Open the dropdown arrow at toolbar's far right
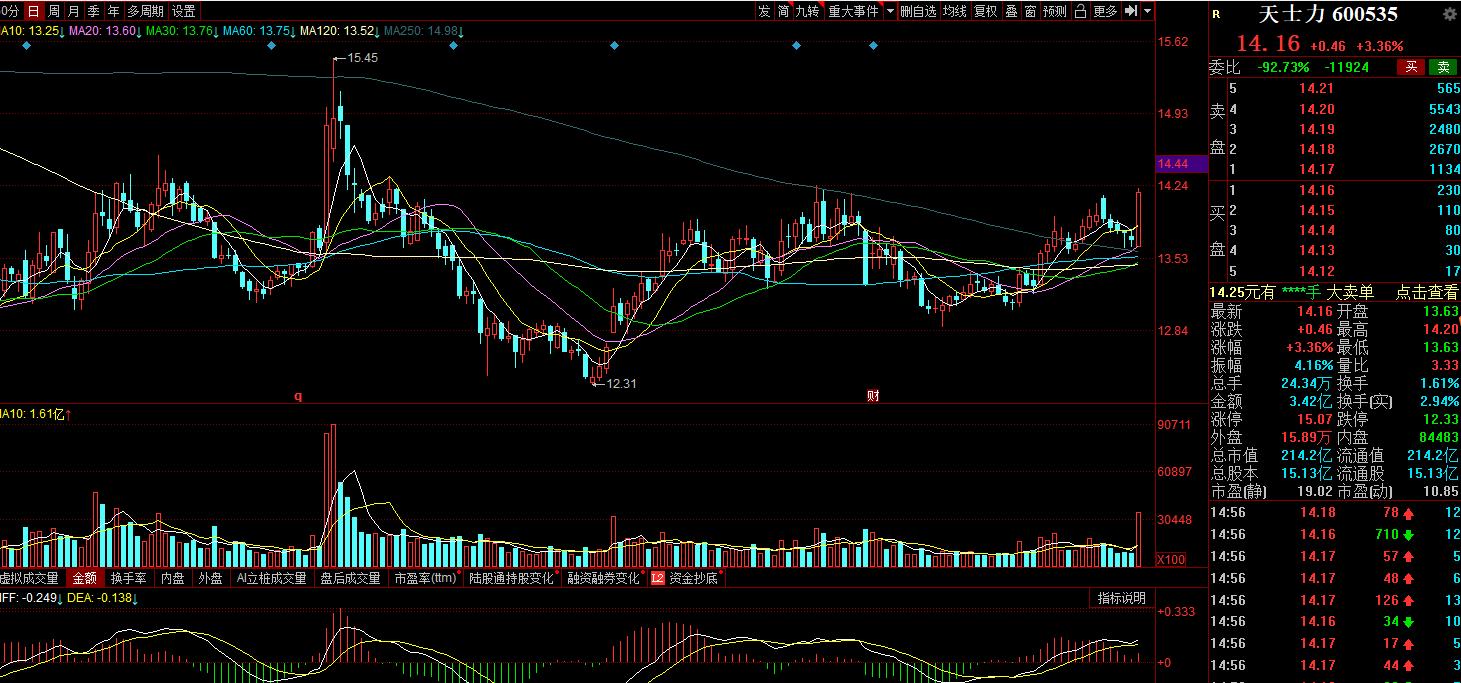The width and height of the screenshot is (1461, 683). tap(1148, 11)
